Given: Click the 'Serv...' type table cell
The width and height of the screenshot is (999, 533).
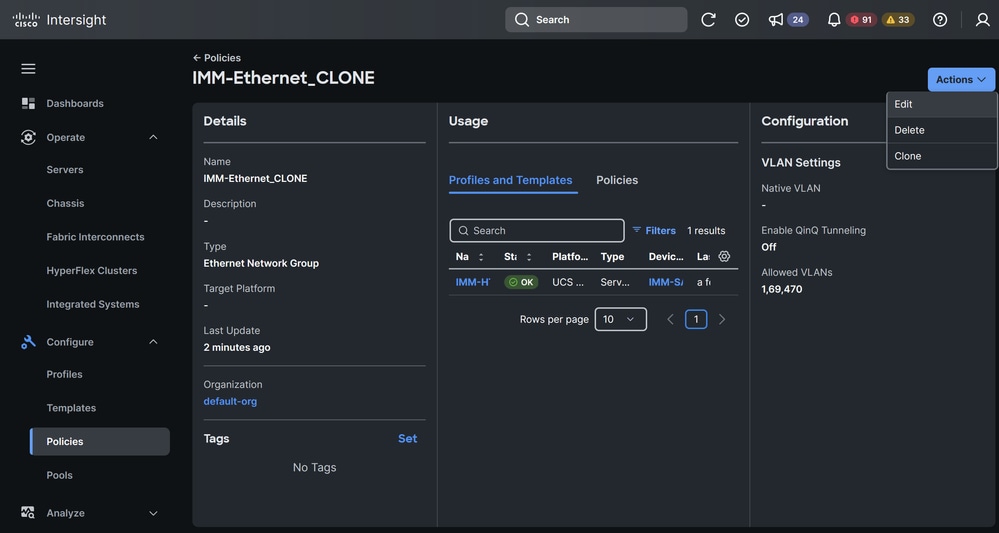Looking at the screenshot, I should click(615, 282).
